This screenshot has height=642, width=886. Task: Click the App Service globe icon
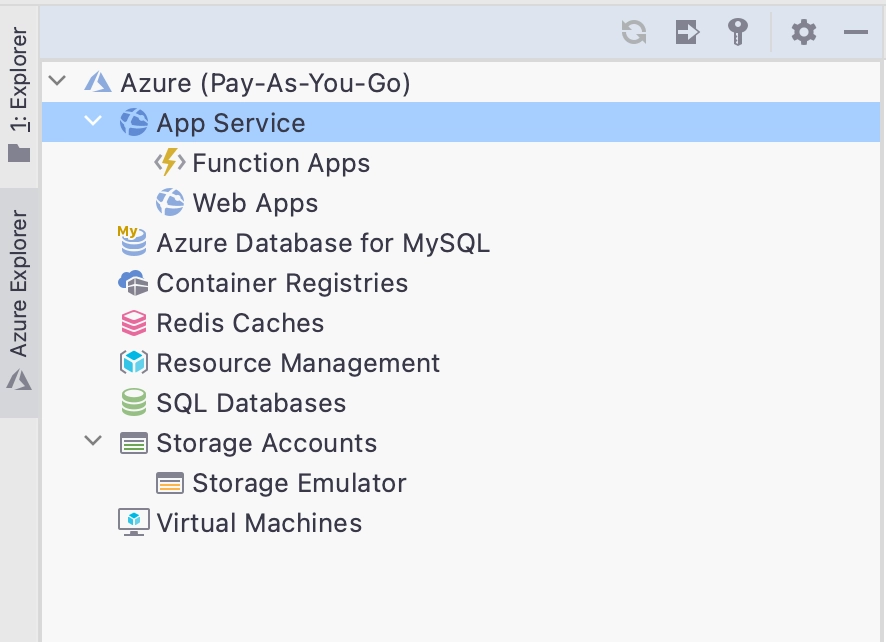coord(134,123)
